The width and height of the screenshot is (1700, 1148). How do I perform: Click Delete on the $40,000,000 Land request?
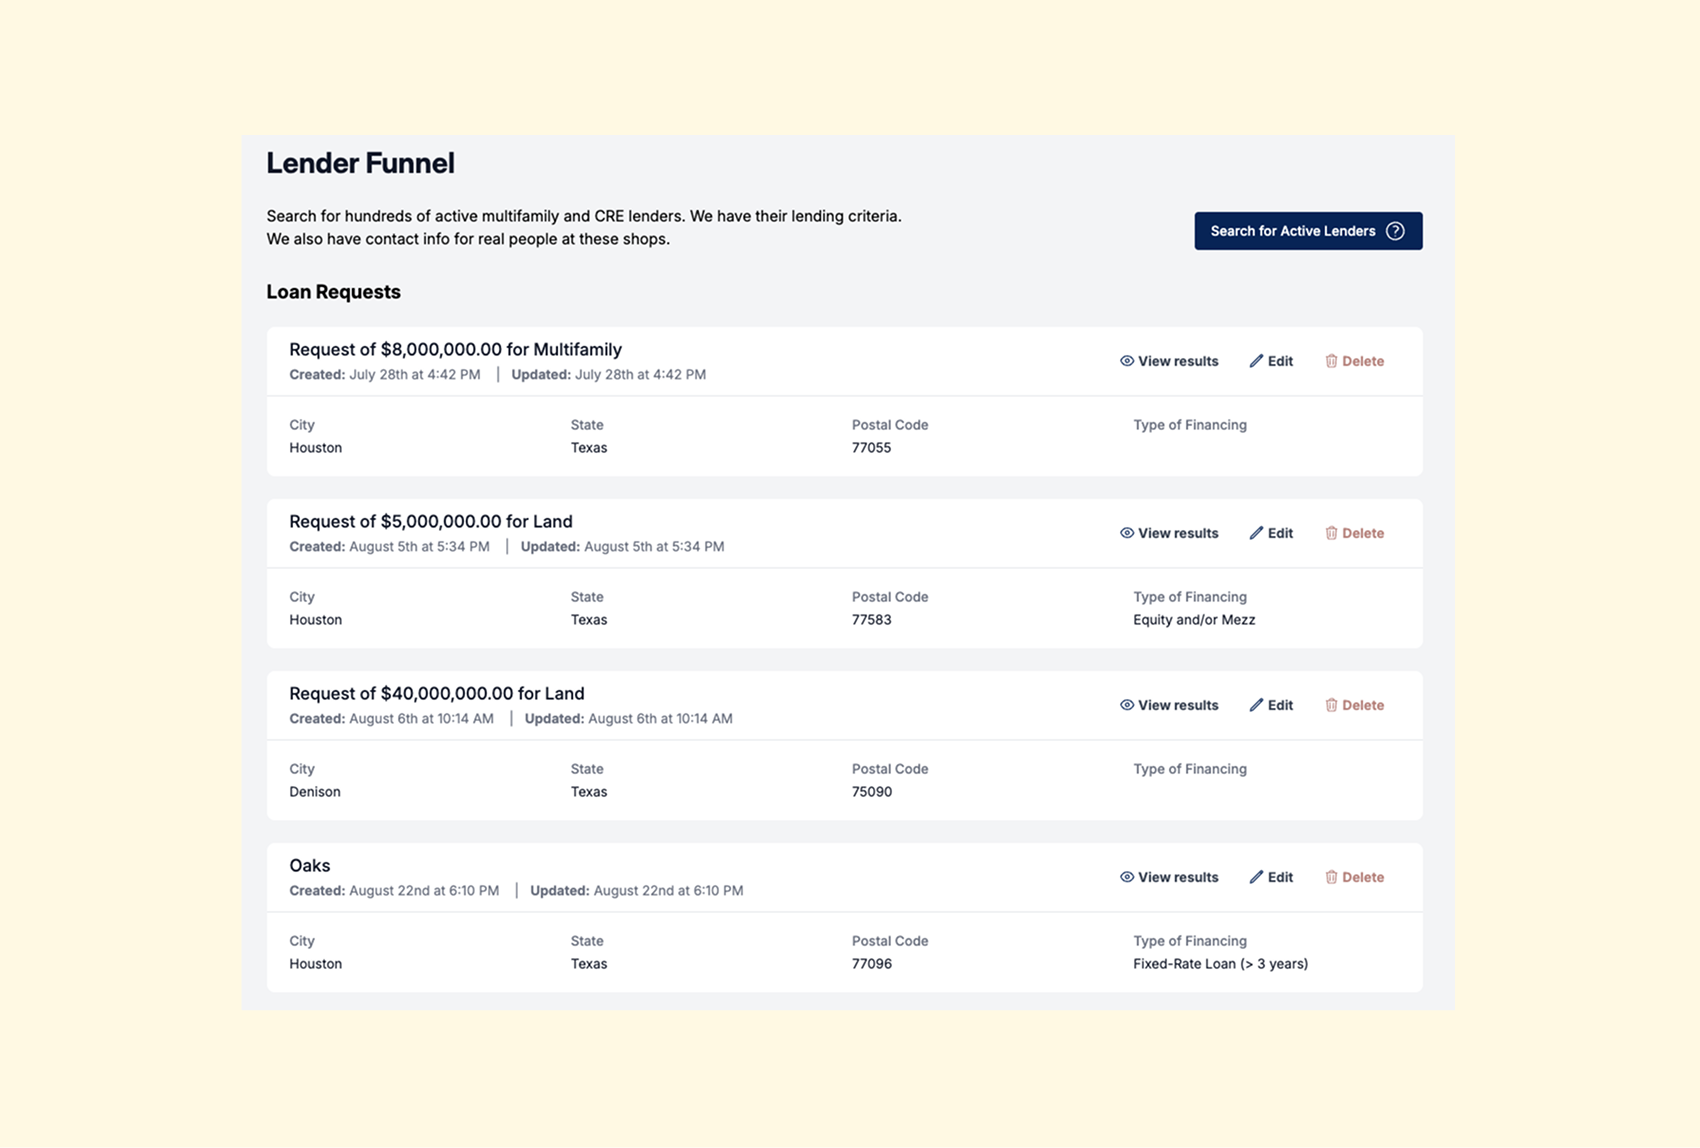pyautogui.click(x=1364, y=705)
